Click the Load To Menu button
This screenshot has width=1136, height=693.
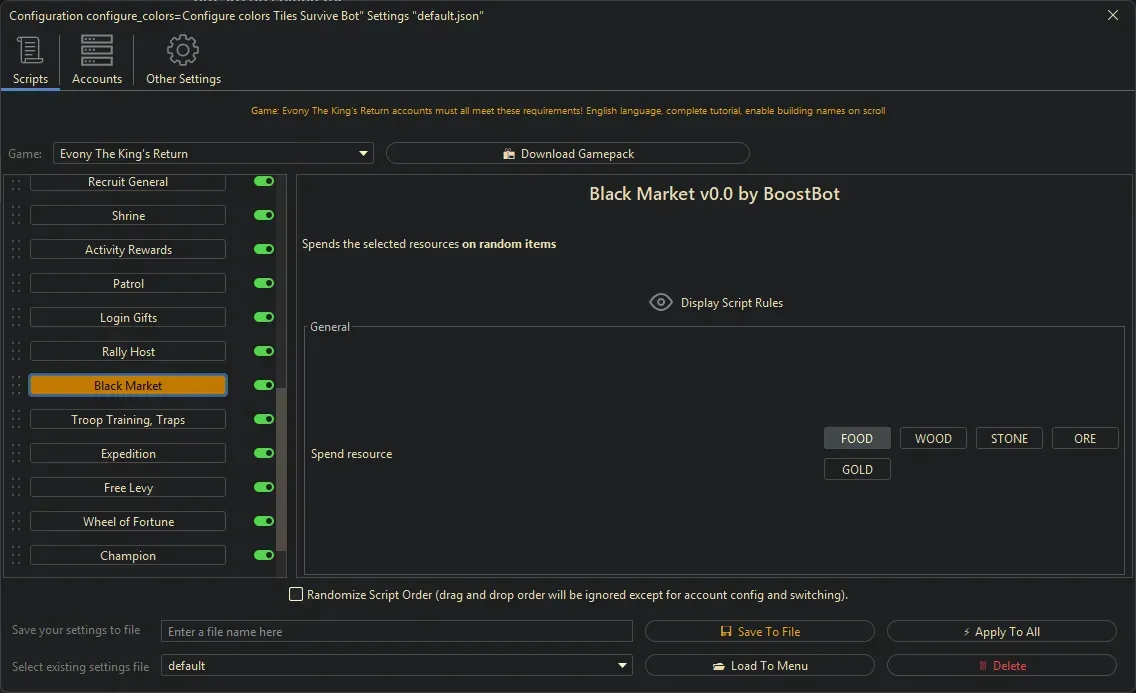pyautogui.click(x=760, y=665)
